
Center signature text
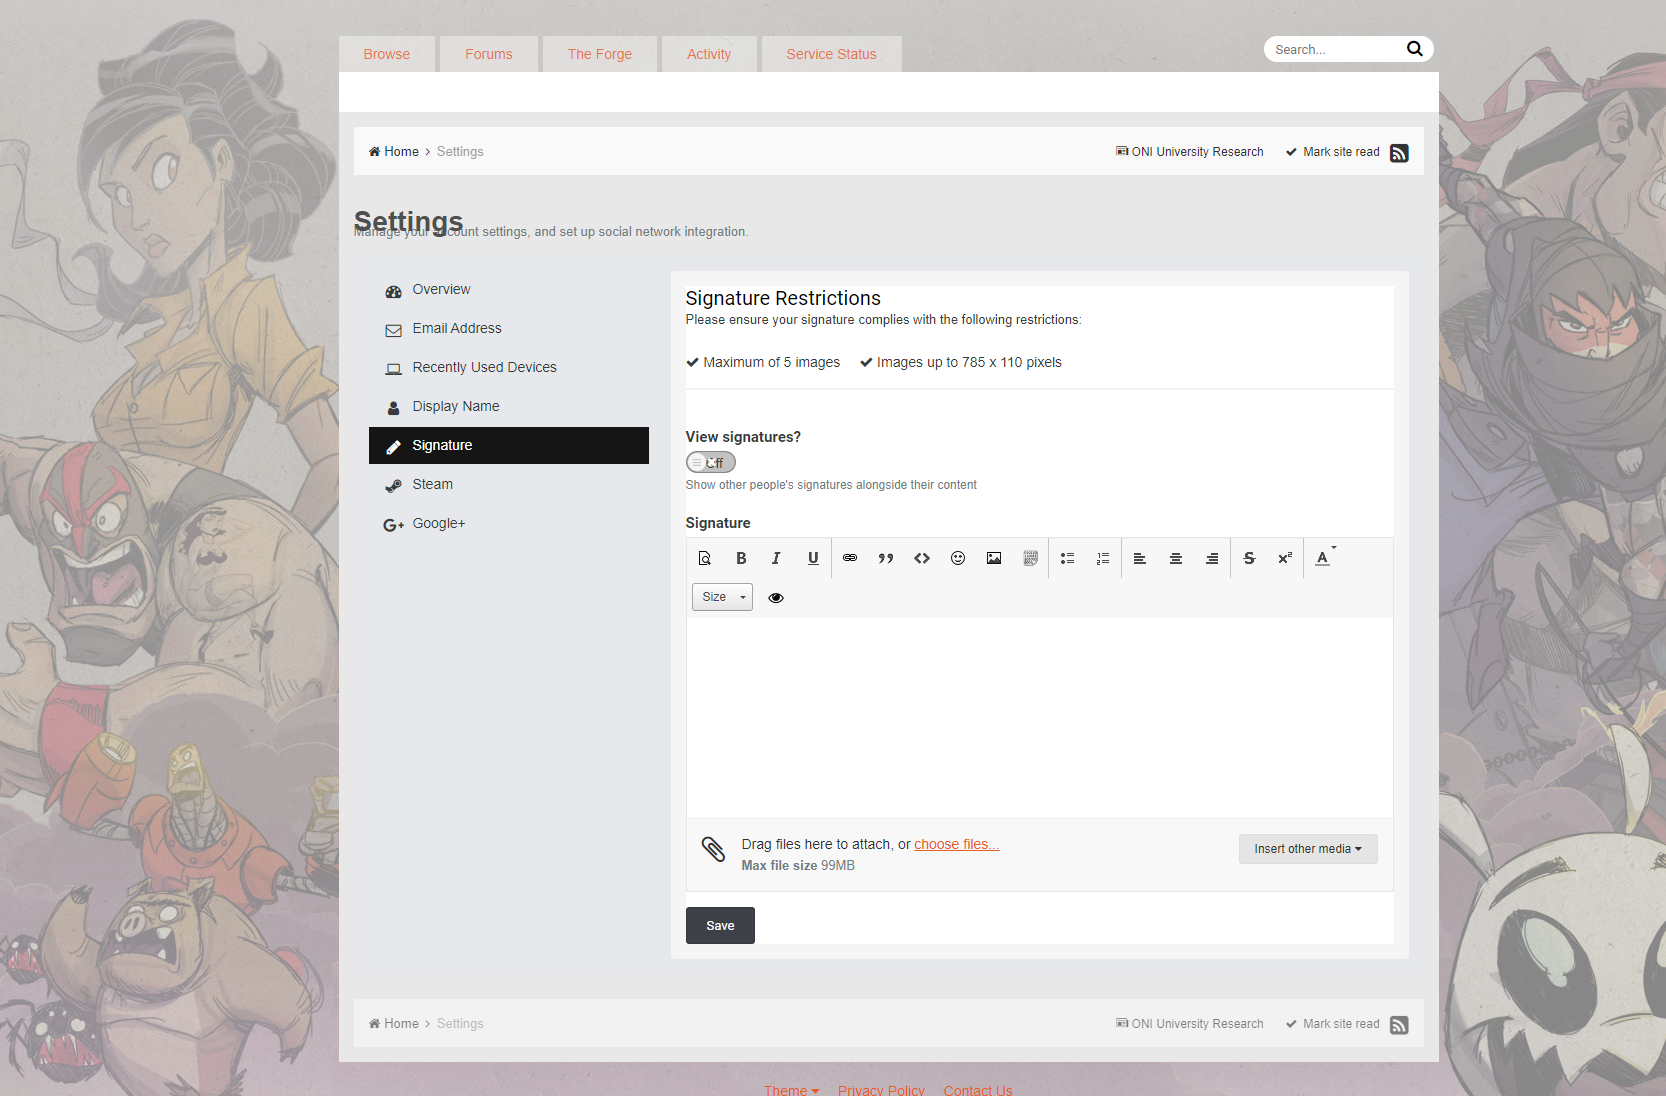[1176, 558]
